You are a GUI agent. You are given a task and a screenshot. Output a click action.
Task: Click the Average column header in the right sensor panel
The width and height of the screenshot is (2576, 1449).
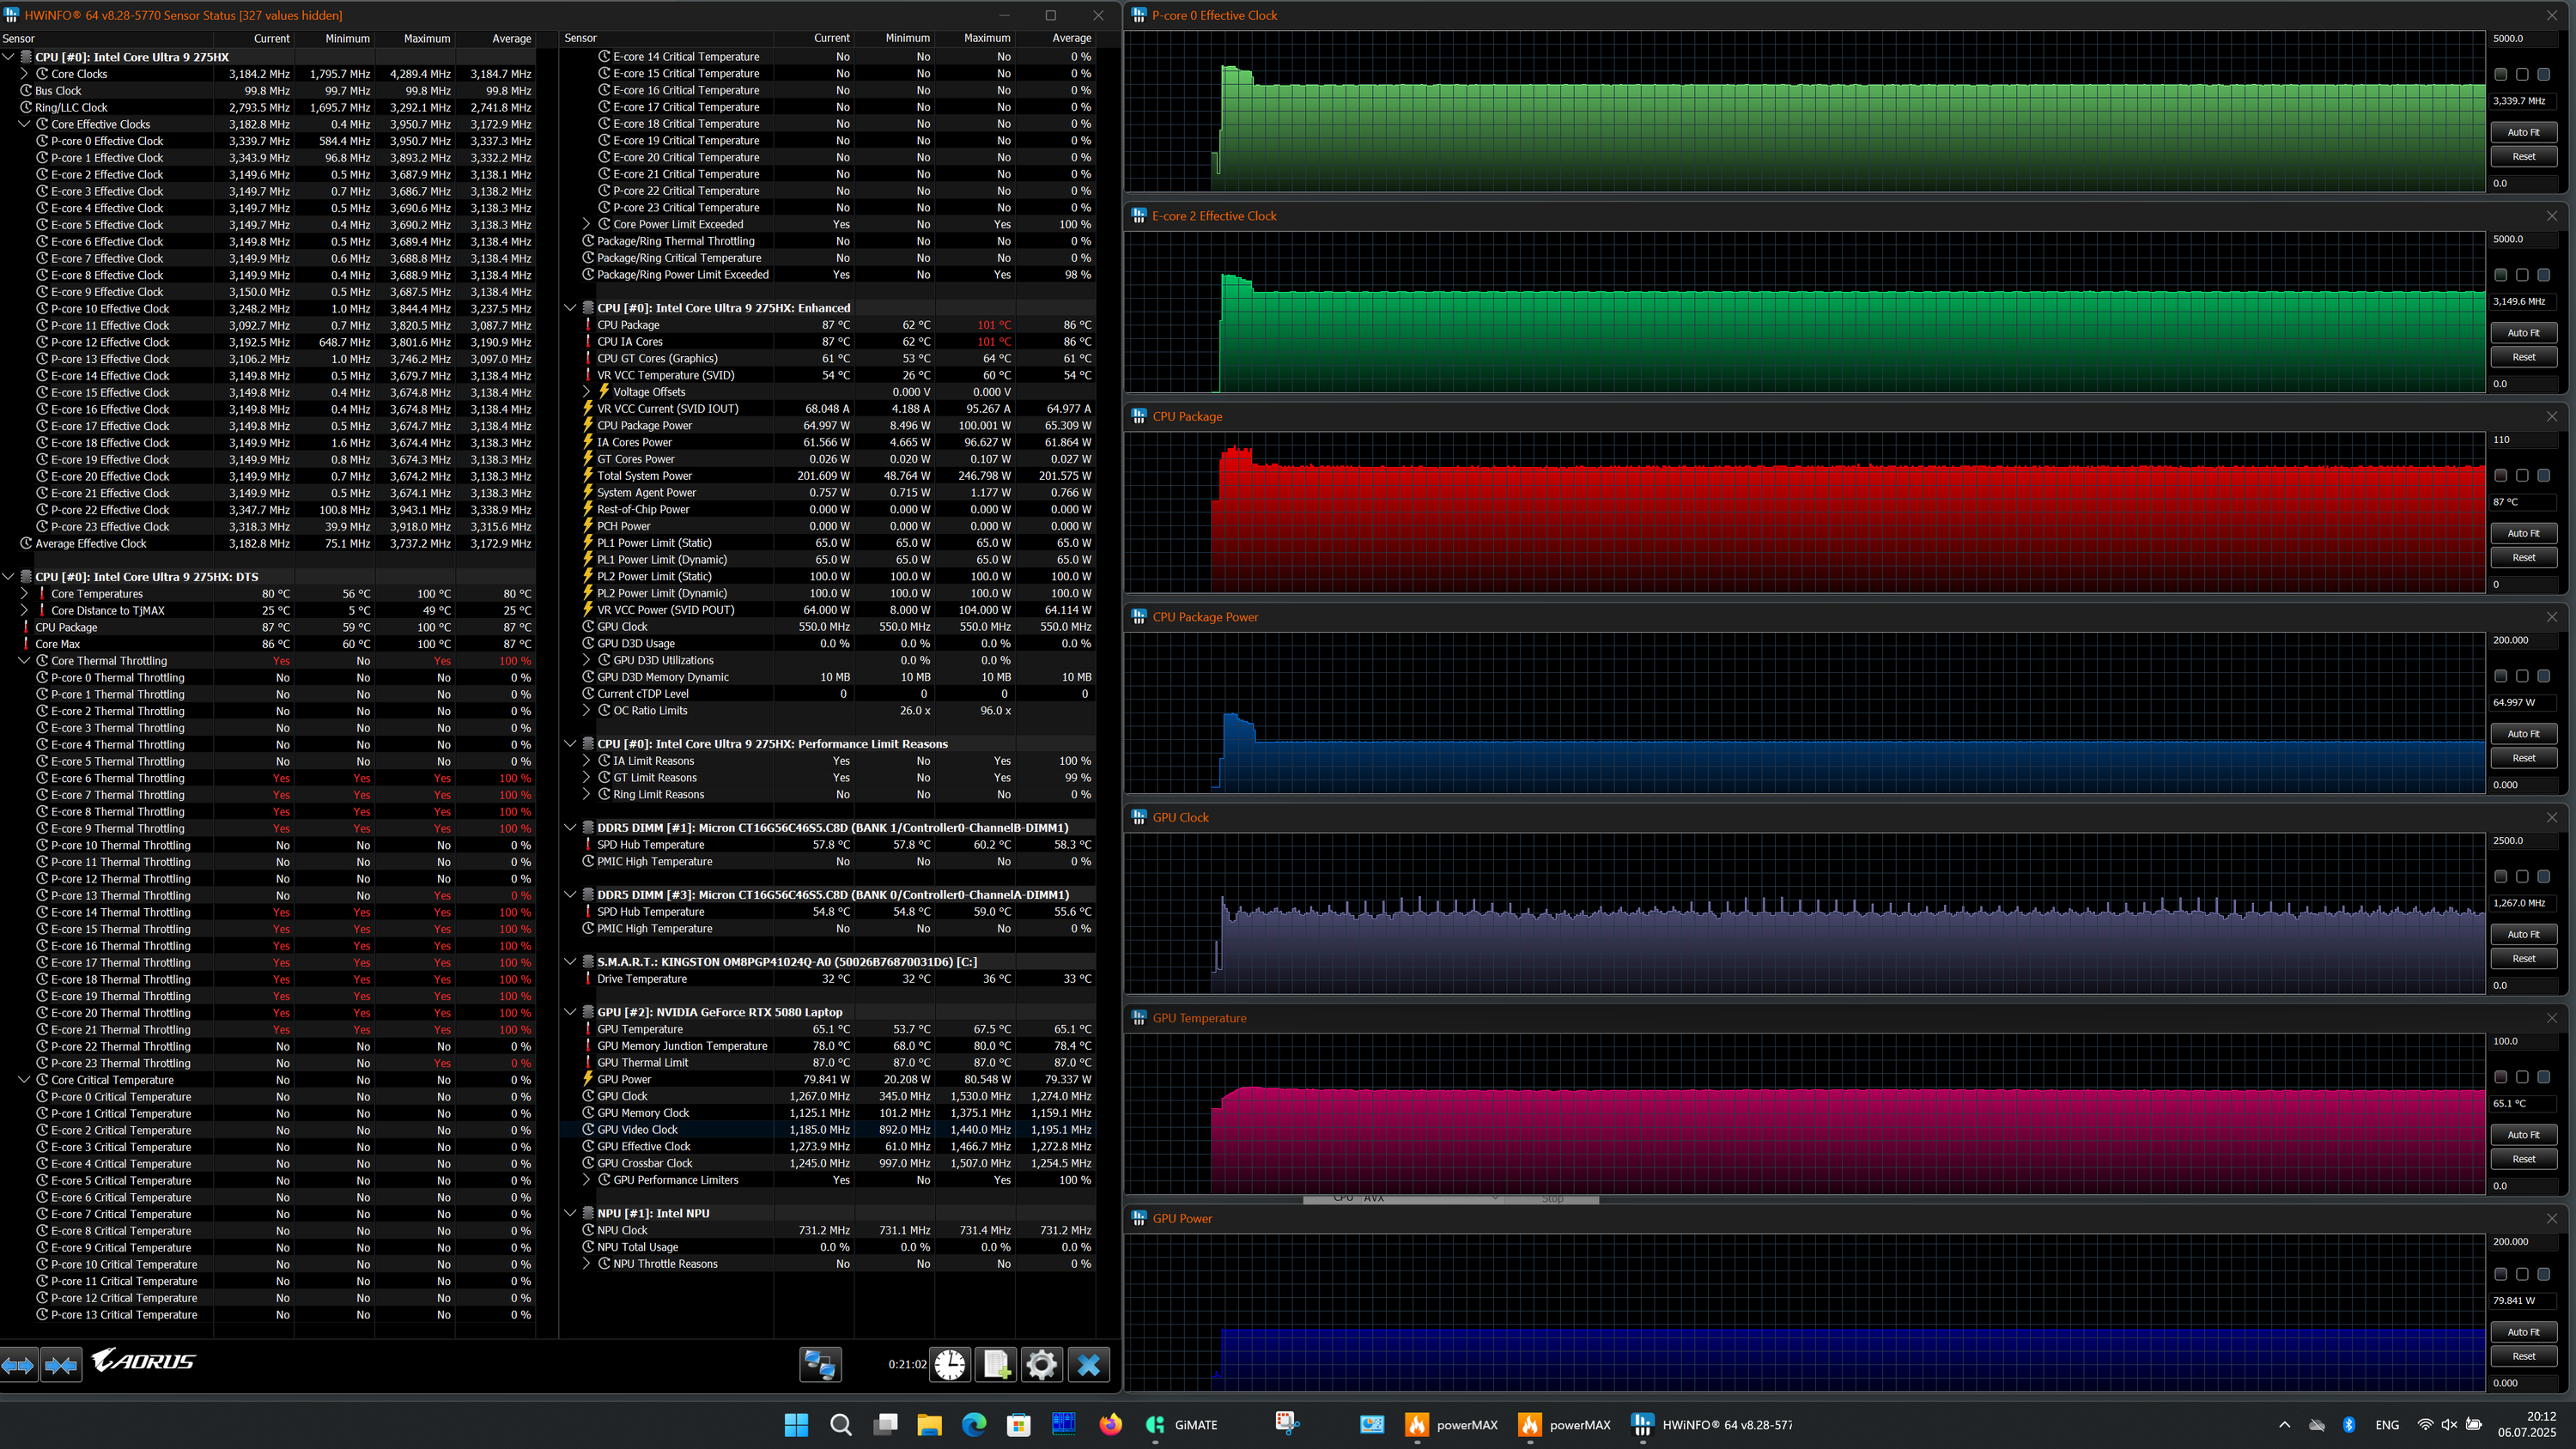pos(1071,38)
